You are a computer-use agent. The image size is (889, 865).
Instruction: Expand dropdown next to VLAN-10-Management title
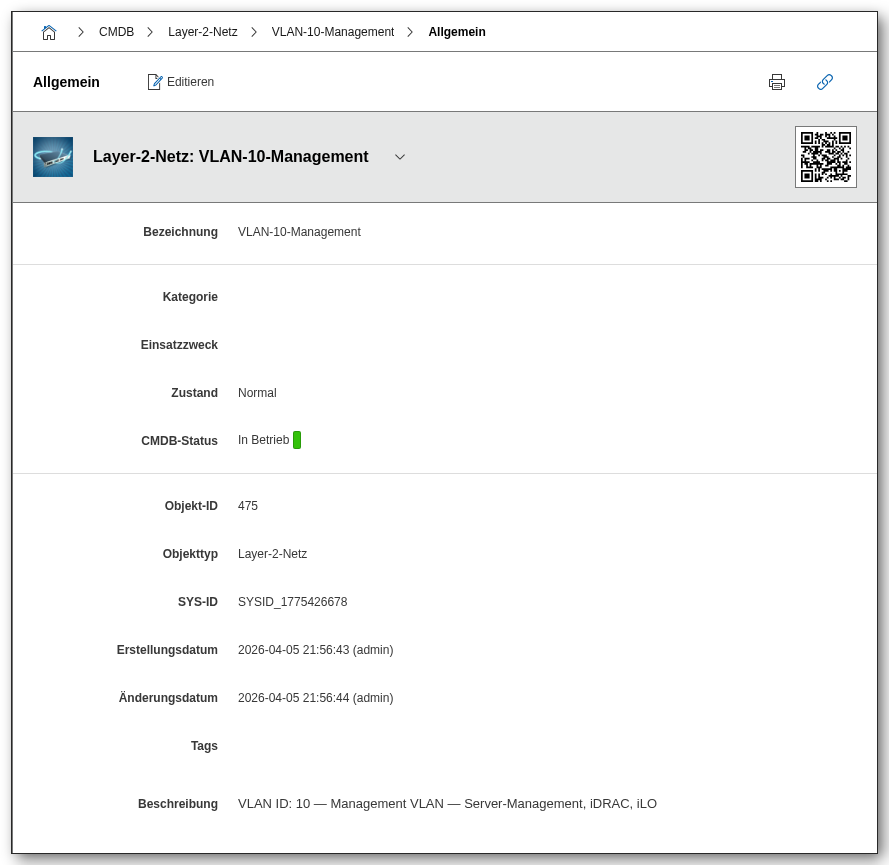(x=400, y=157)
